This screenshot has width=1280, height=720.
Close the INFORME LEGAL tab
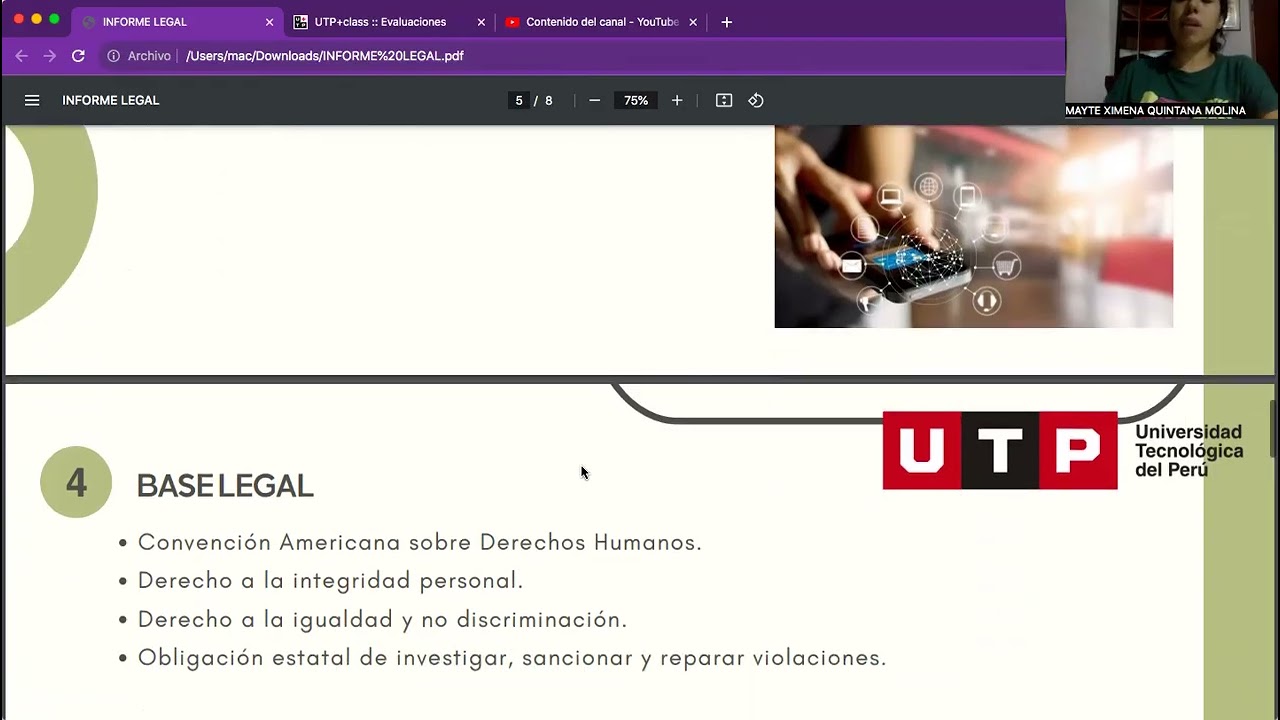pos(269,22)
